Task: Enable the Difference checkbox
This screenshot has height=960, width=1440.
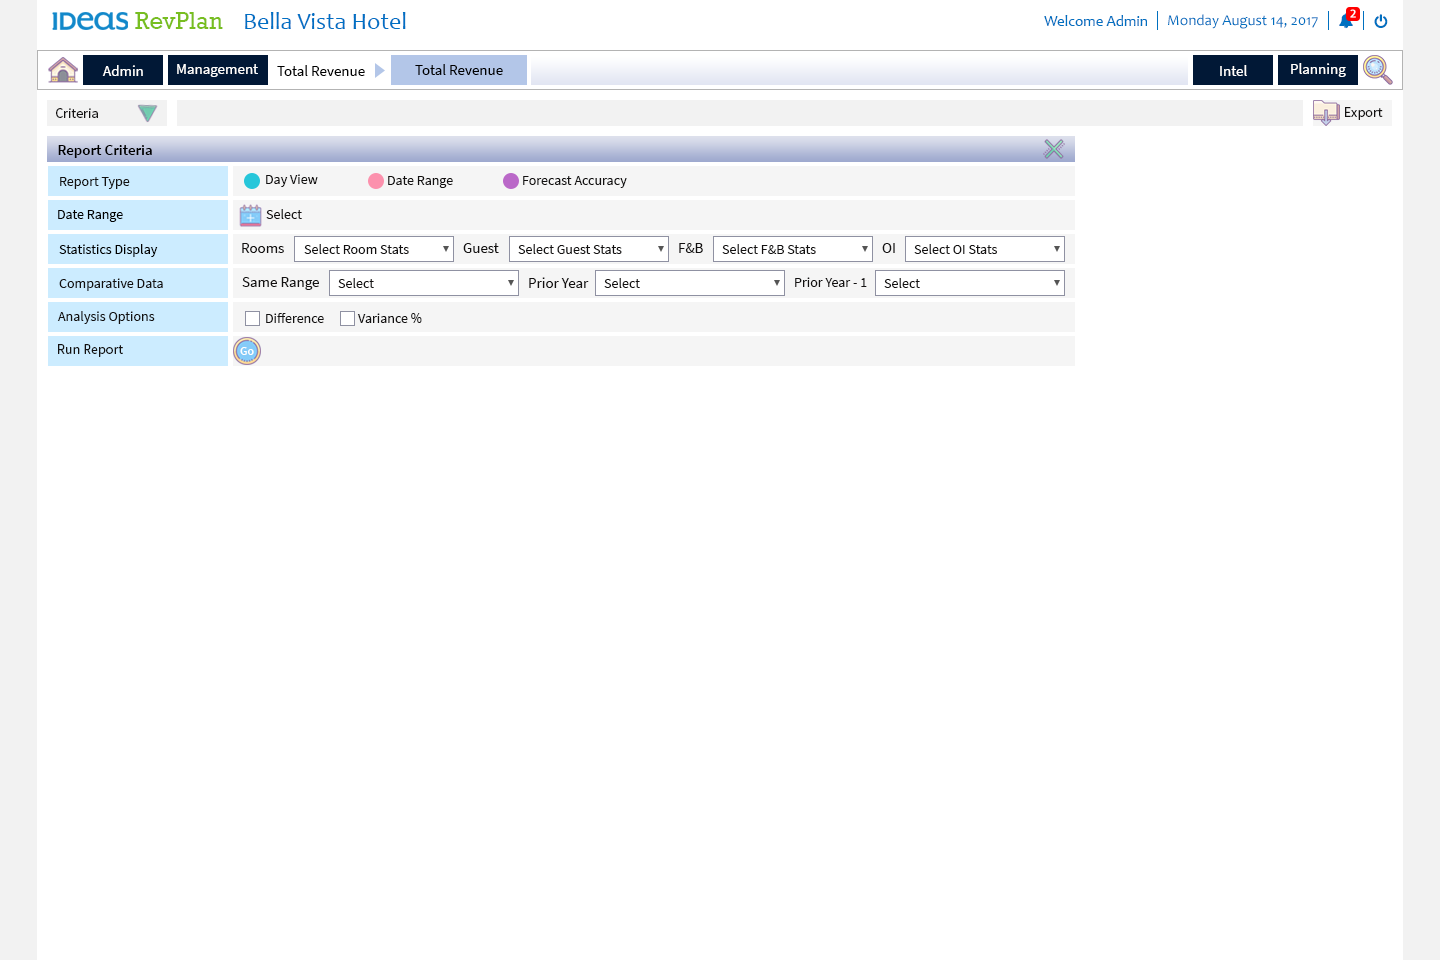Action: [253, 319]
